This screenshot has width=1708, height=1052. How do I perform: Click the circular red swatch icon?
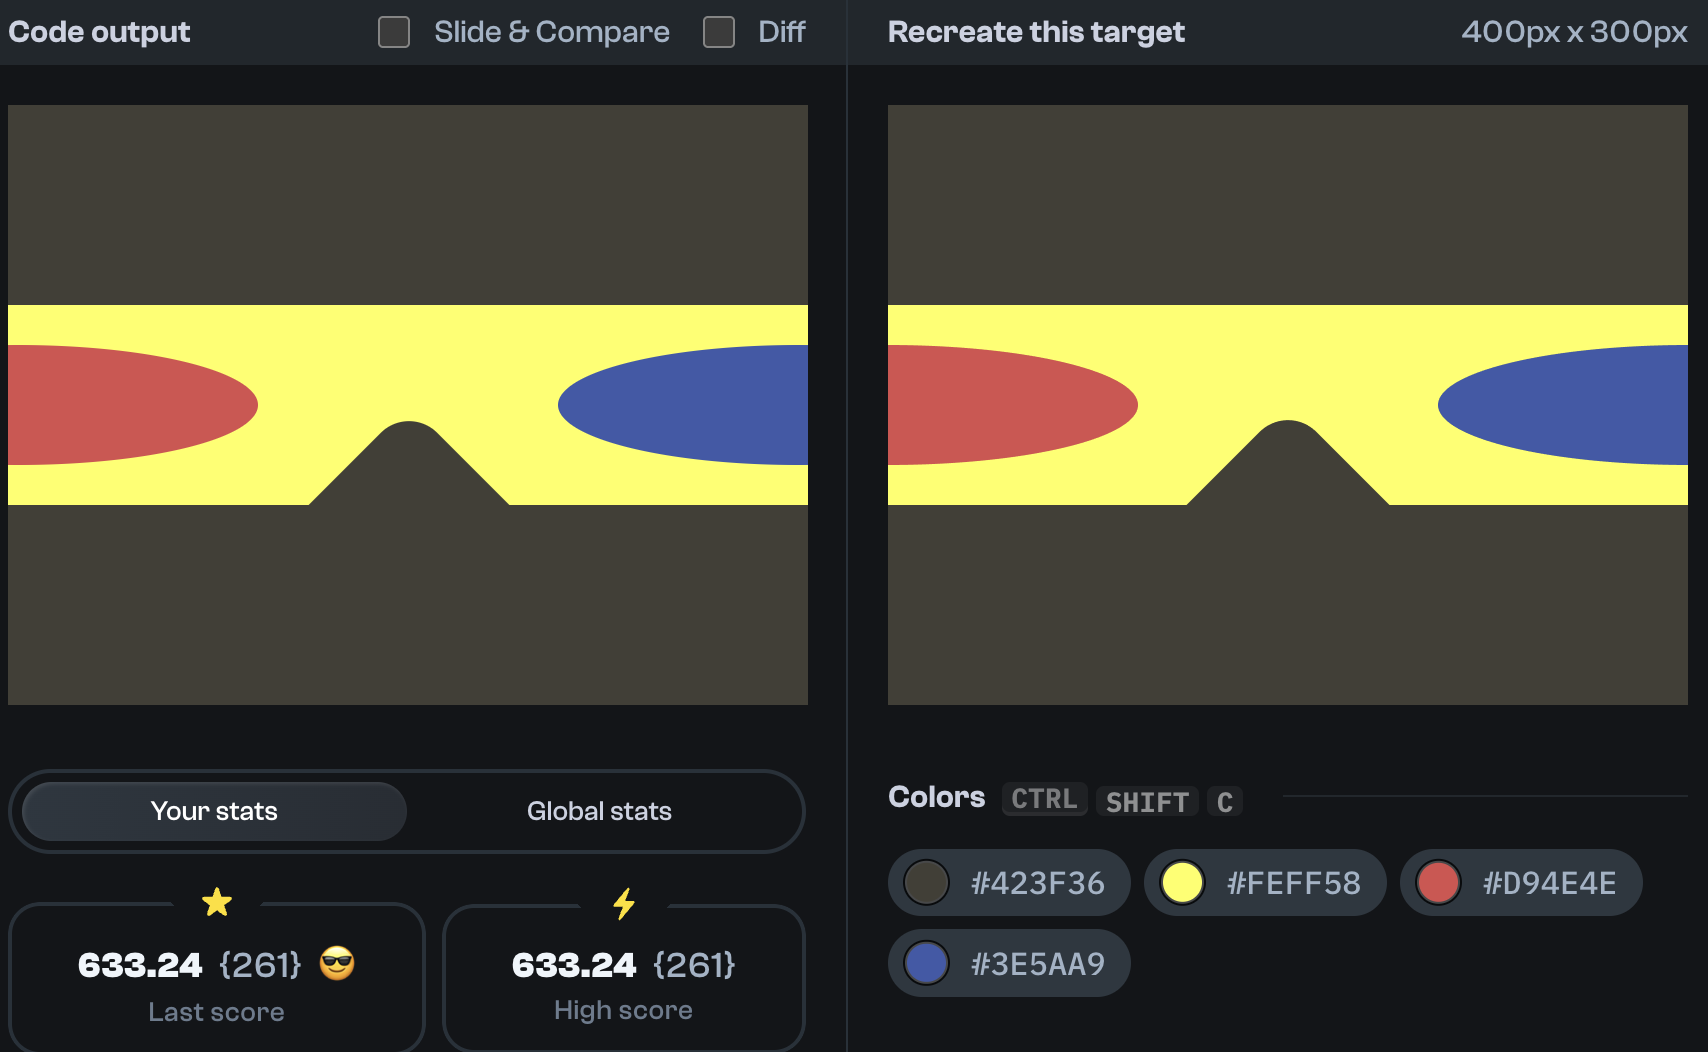coord(1438,882)
